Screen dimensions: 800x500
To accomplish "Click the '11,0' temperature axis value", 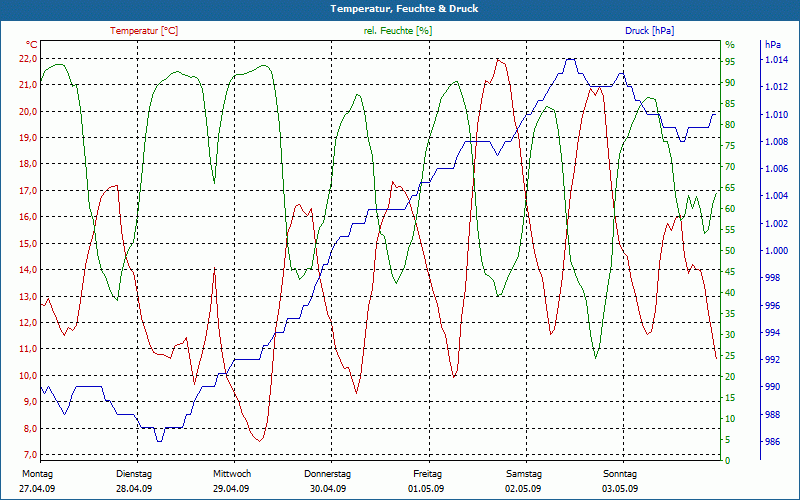I will click(x=28, y=349).
